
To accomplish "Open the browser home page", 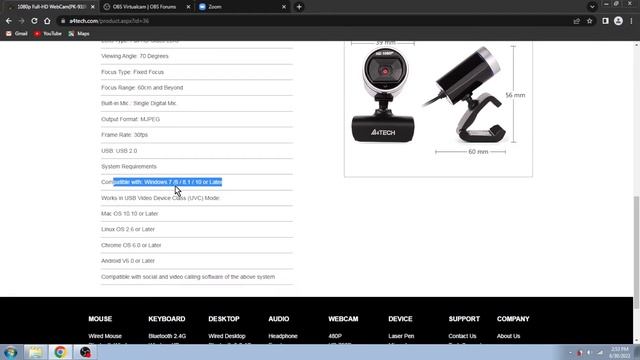I will (47, 21).
